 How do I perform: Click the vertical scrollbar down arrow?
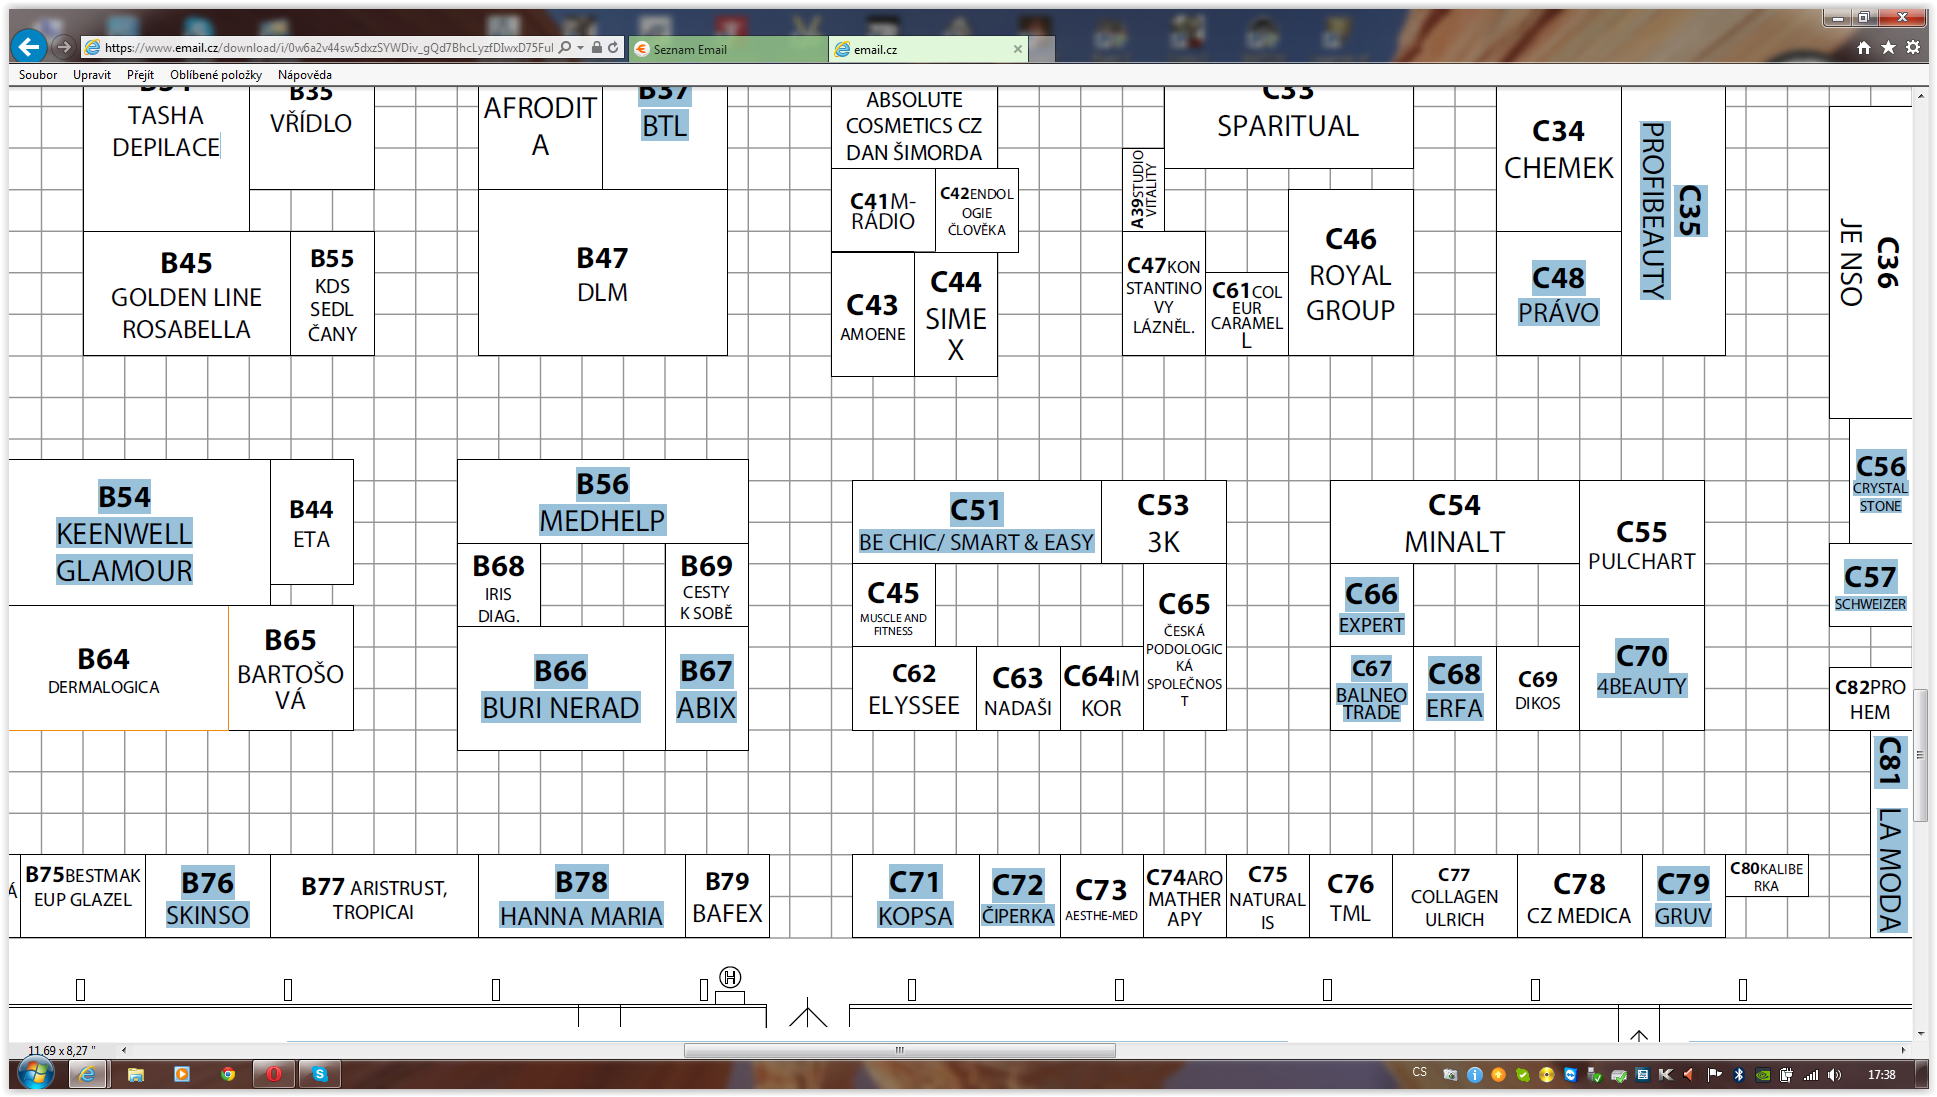1920,1034
